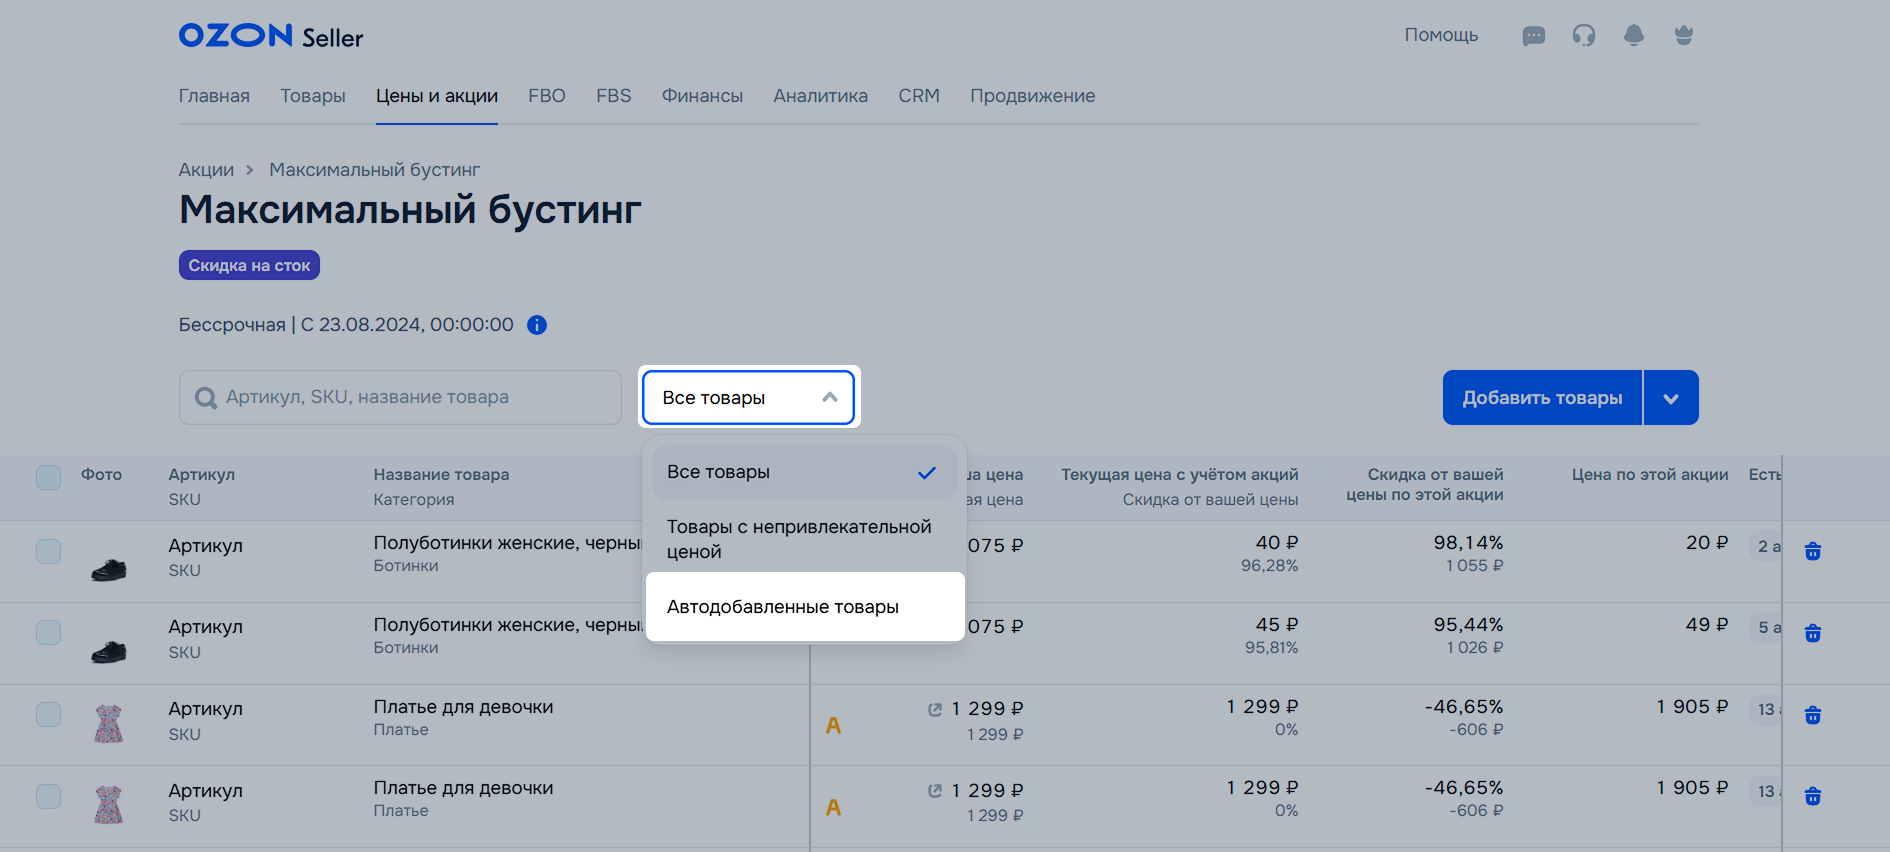Toggle the select-all checkbox in table header

point(48,477)
